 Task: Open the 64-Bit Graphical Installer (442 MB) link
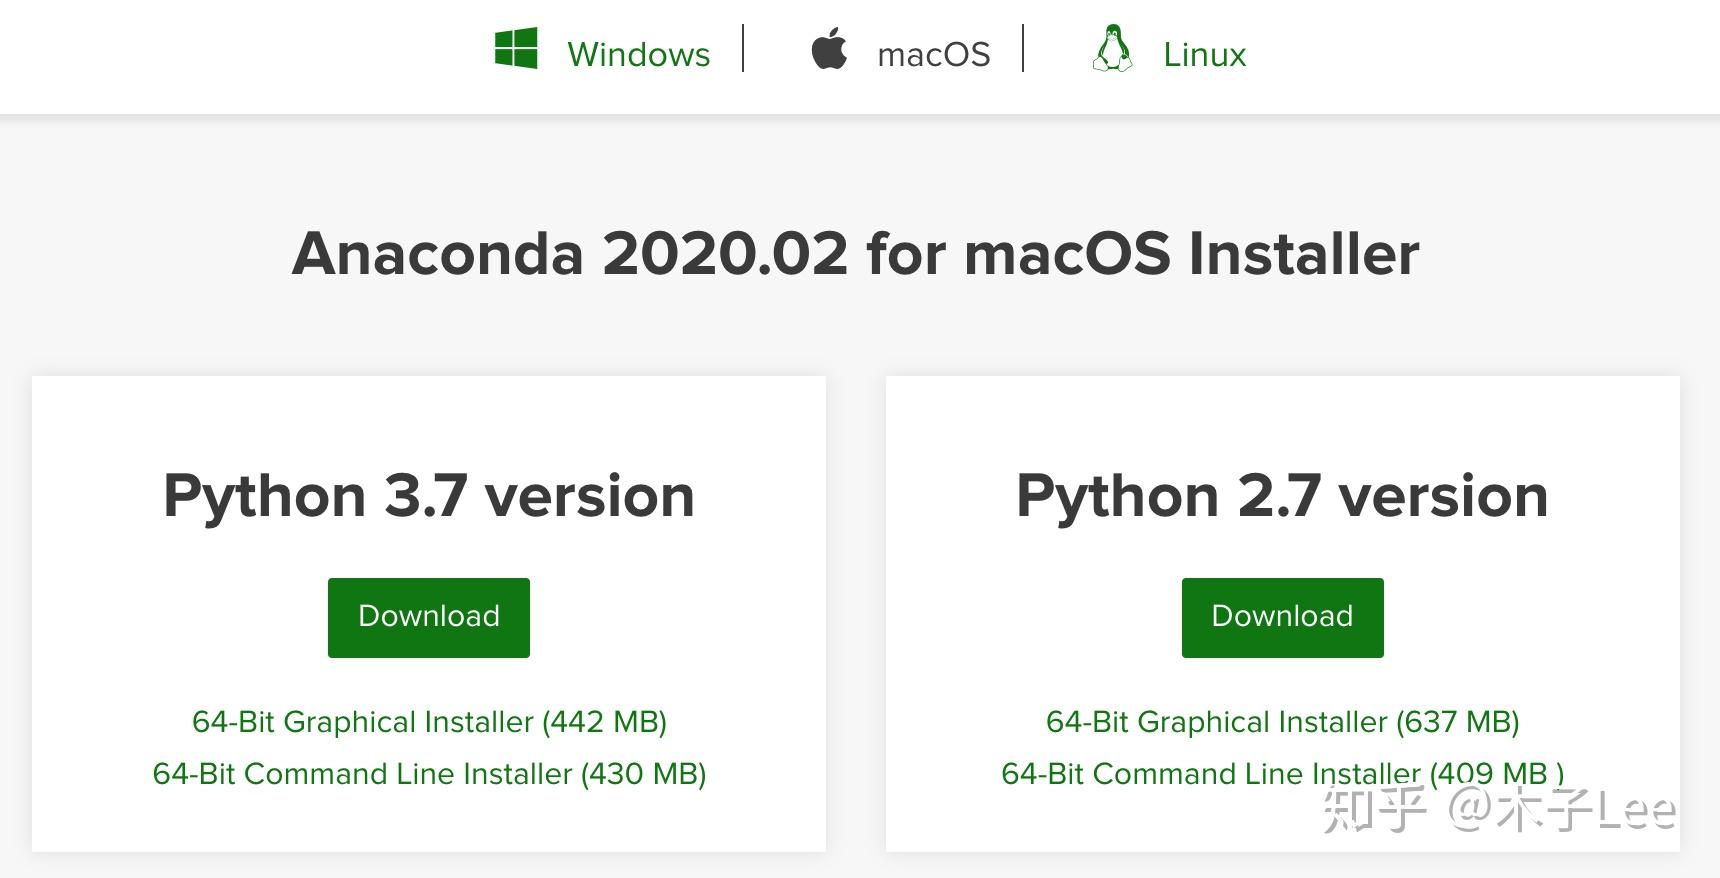pyautogui.click(x=428, y=722)
